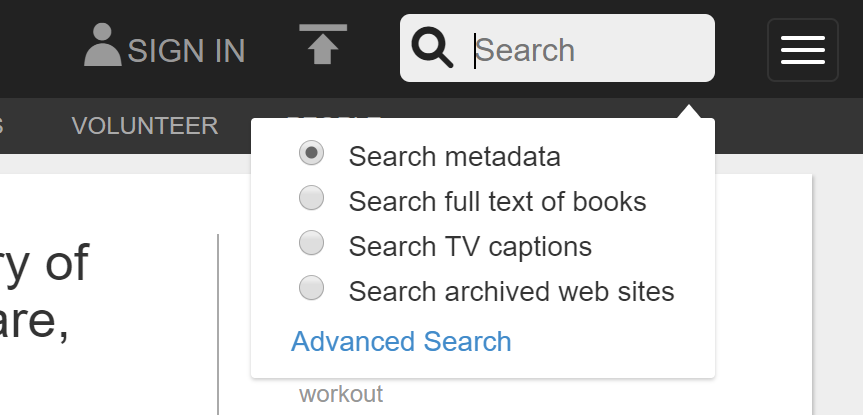This screenshot has height=415, width=863.
Task: Click the user silhouette icon
Action: pyautogui.click(x=102, y=45)
